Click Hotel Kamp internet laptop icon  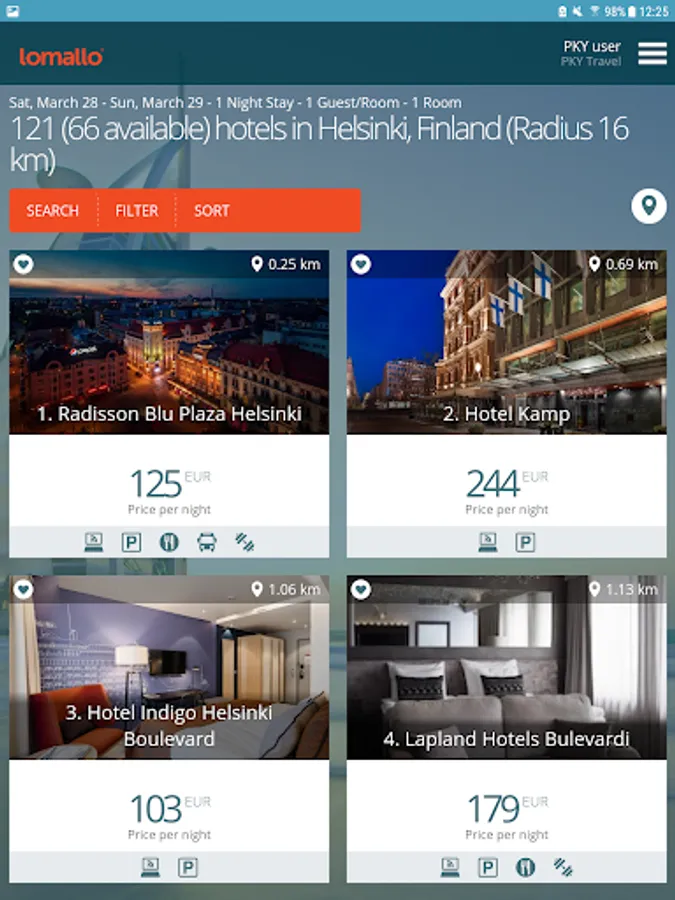pos(488,542)
